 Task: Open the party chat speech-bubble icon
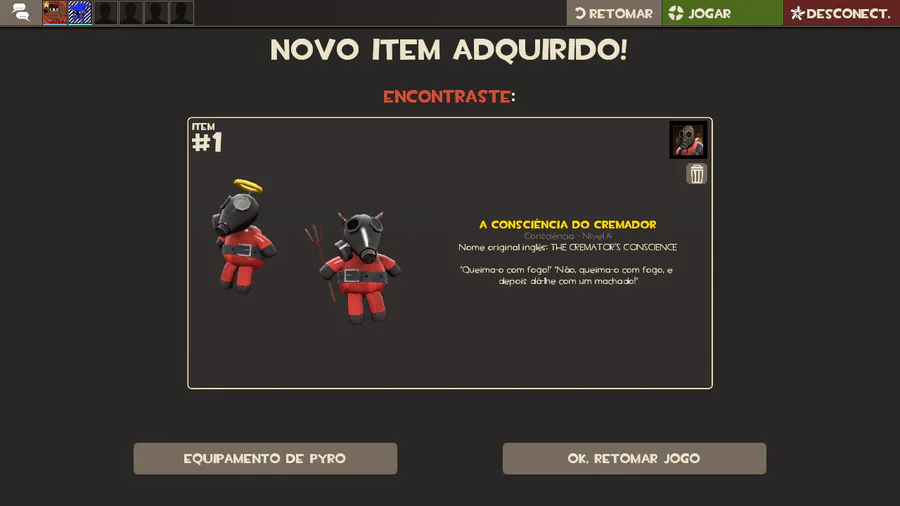point(21,13)
